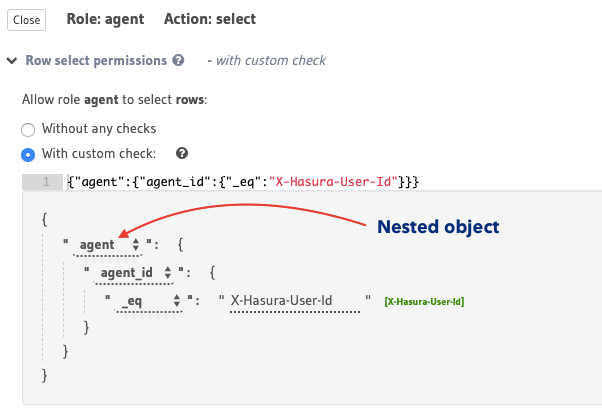The image size is (602, 415).
Task: Open help icon beside Row select permissions
Action: (x=178, y=61)
